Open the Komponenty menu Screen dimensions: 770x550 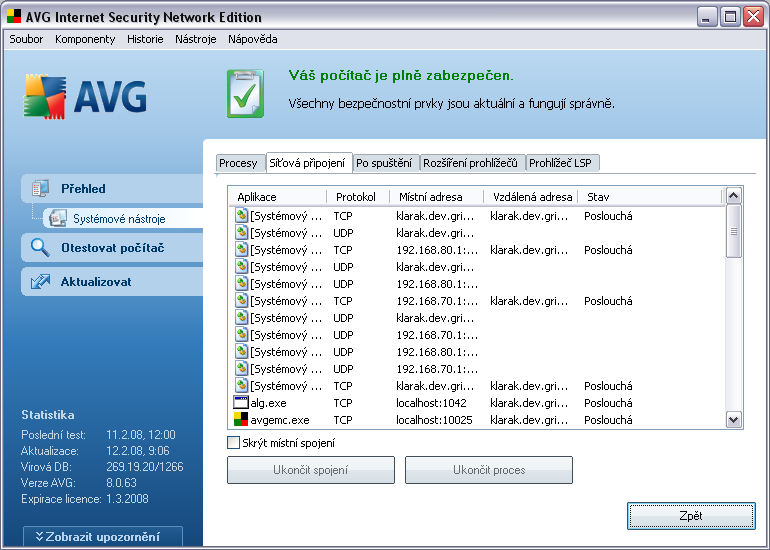pyautogui.click(x=85, y=39)
